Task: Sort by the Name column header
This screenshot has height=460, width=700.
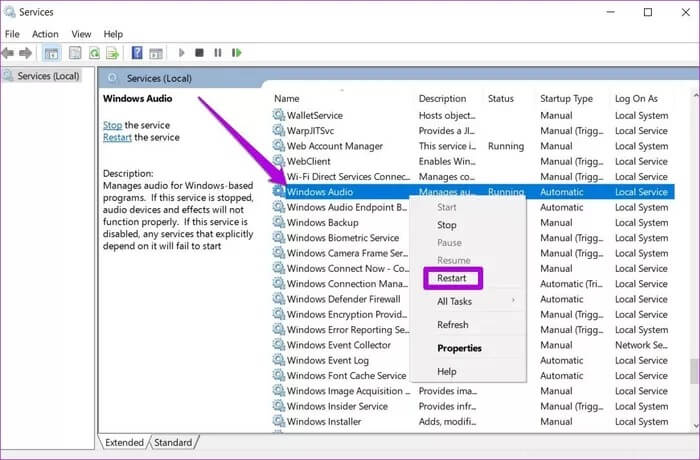Action: tap(287, 99)
